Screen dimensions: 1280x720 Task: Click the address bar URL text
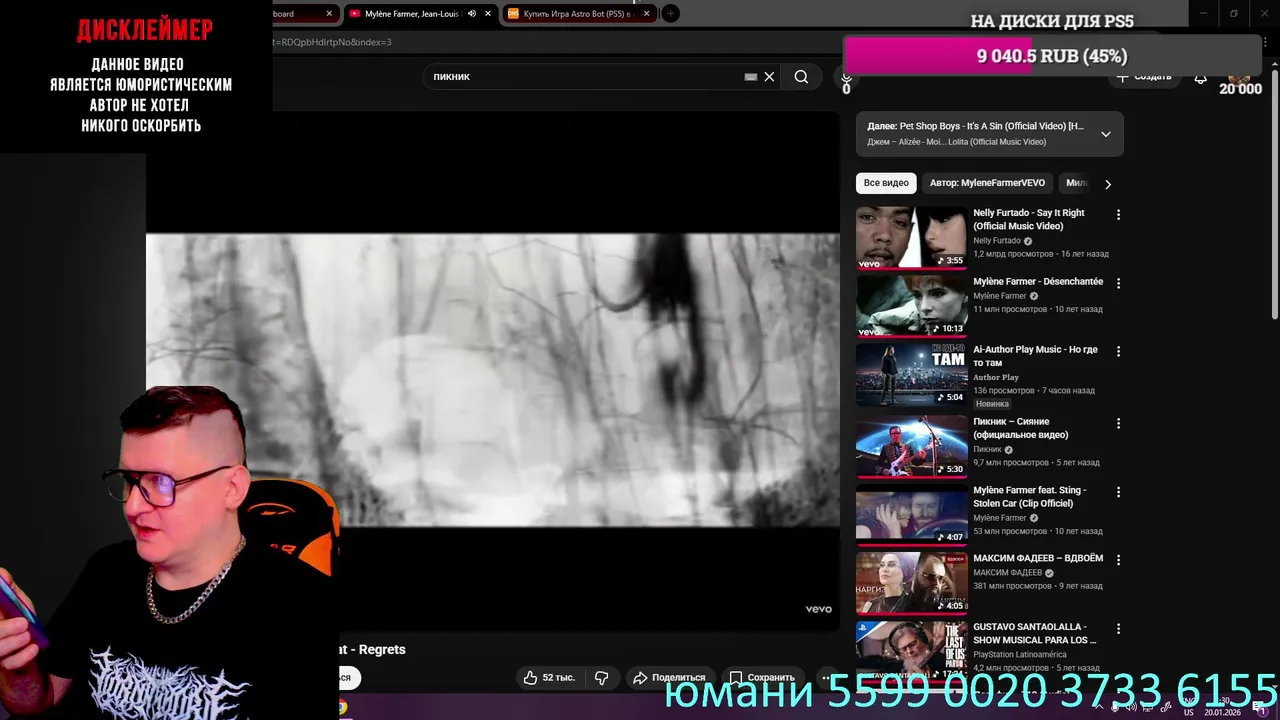pos(332,42)
